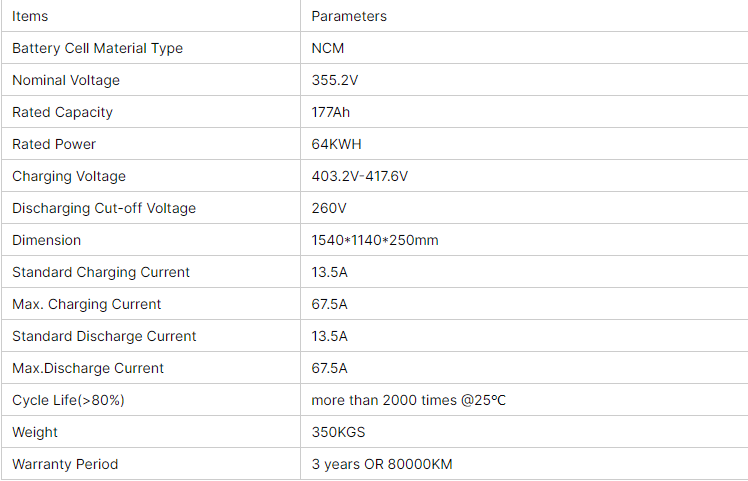
Task: Click the 'Max. Charging Current' label
Action: pyautogui.click(x=87, y=304)
